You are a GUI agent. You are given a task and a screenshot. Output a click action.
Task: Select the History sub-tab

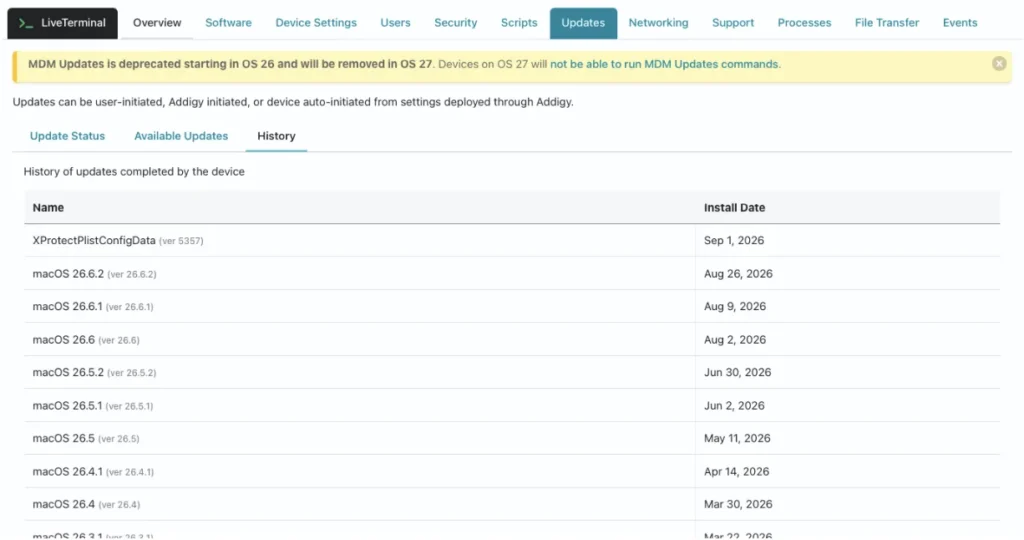(276, 136)
